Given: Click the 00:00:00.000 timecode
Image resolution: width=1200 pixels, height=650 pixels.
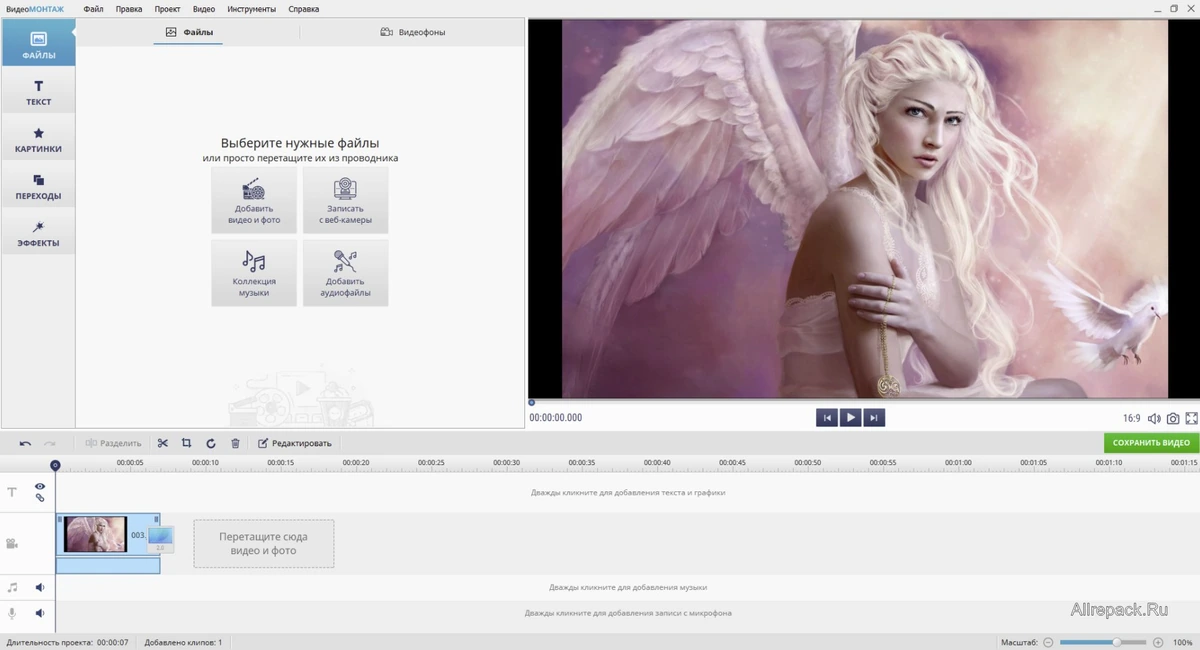Looking at the screenshot, I should [556, 418].
